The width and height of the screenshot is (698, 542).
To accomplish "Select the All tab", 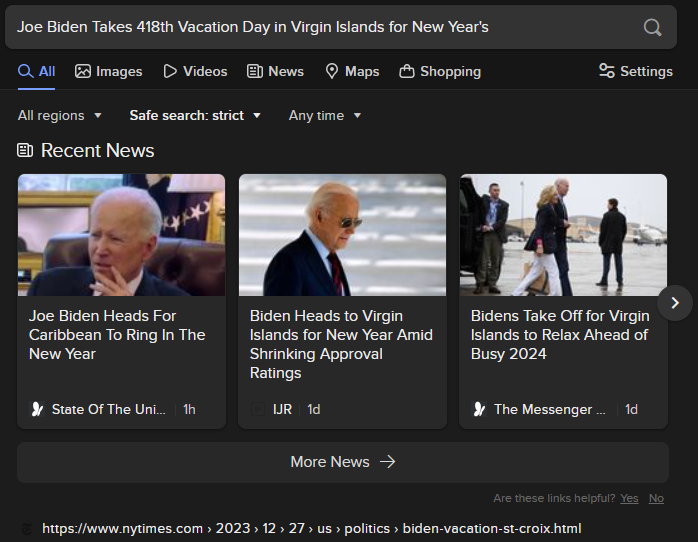I will coord(37,71).
